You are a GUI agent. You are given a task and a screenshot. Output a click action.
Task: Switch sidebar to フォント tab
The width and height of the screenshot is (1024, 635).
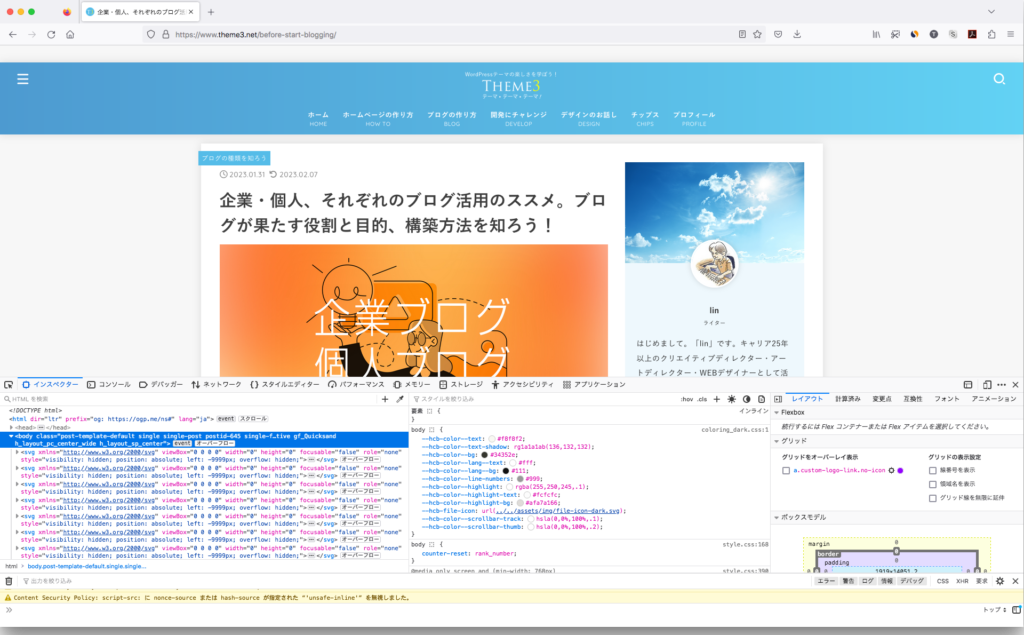(x=946, y=399)
